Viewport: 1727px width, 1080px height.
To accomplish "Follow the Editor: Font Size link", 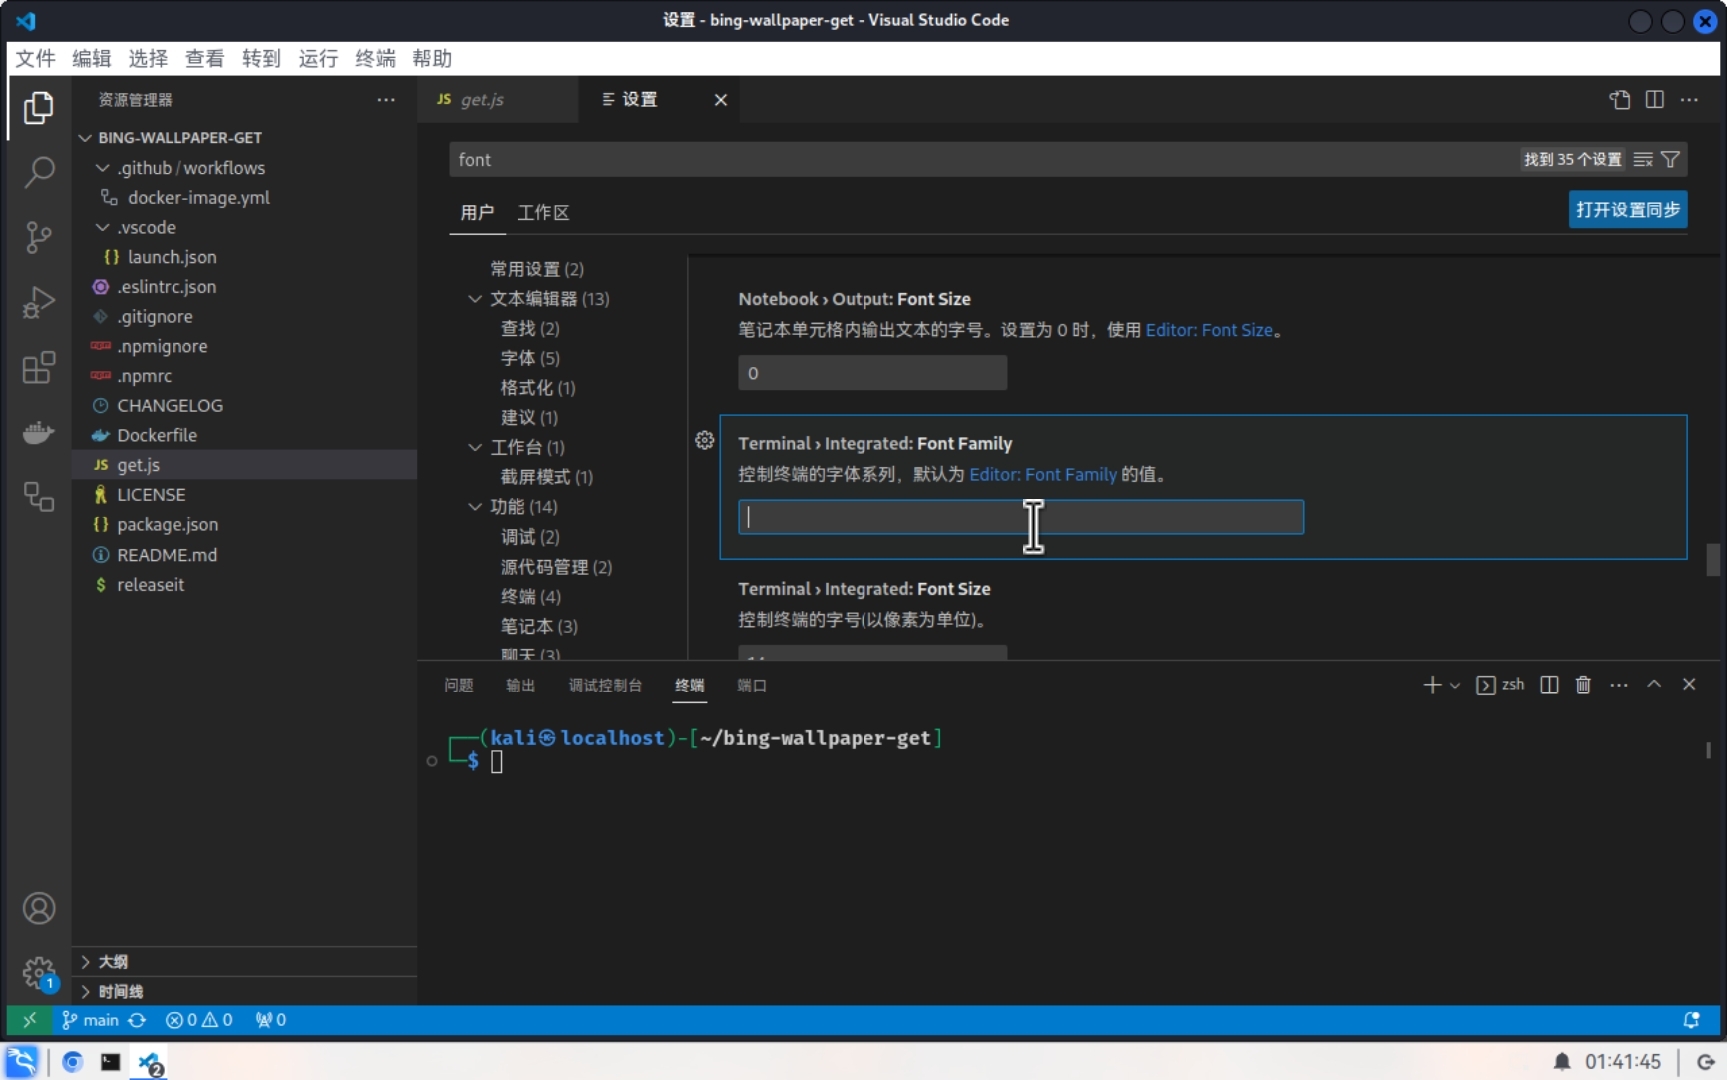I will click(1209, 330).
